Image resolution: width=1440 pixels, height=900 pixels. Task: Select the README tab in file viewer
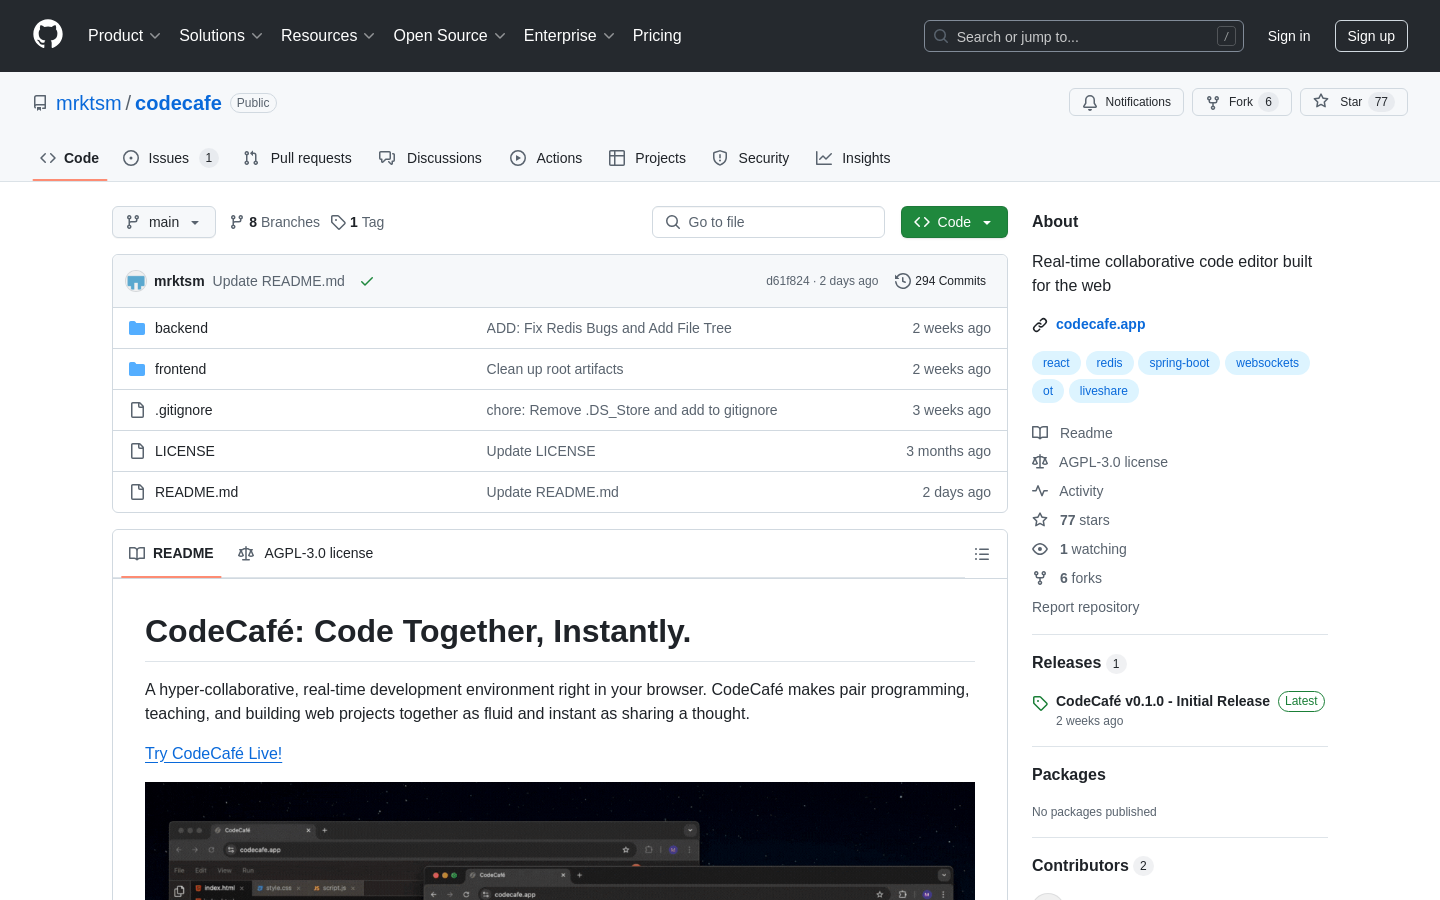(x=171, y=553)
